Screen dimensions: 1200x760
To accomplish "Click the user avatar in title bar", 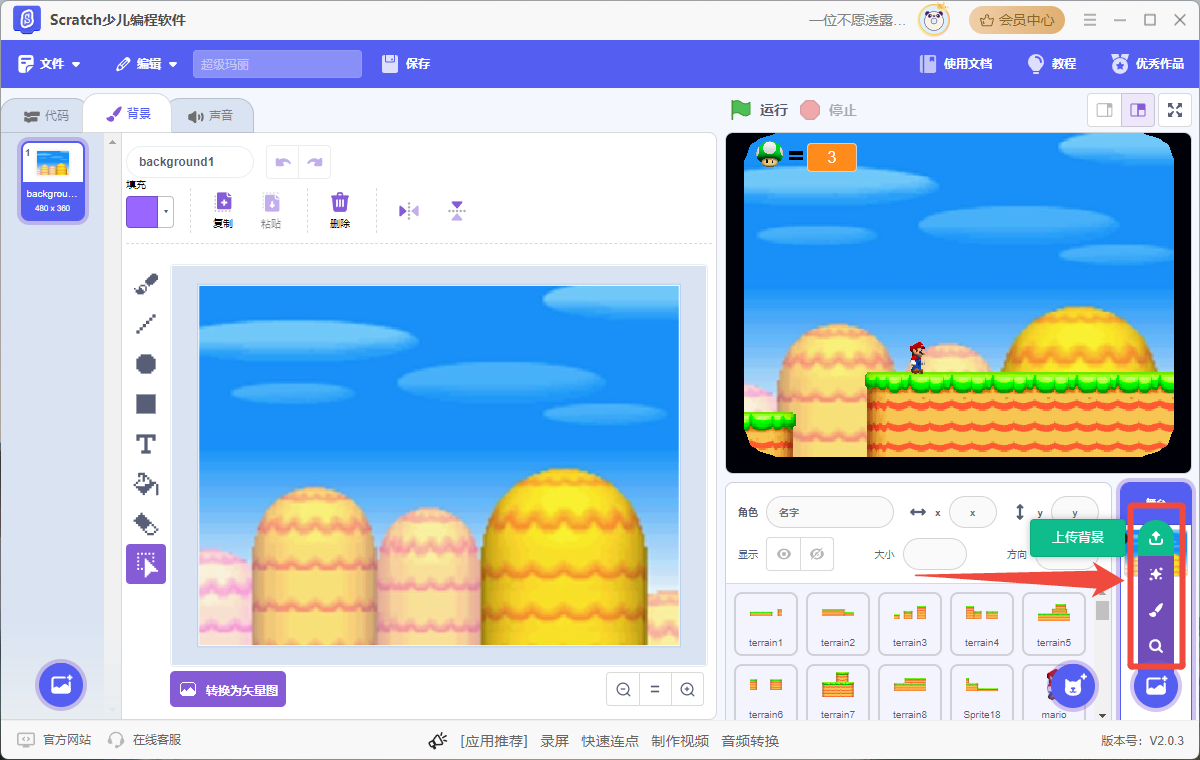I will (935, 20).
